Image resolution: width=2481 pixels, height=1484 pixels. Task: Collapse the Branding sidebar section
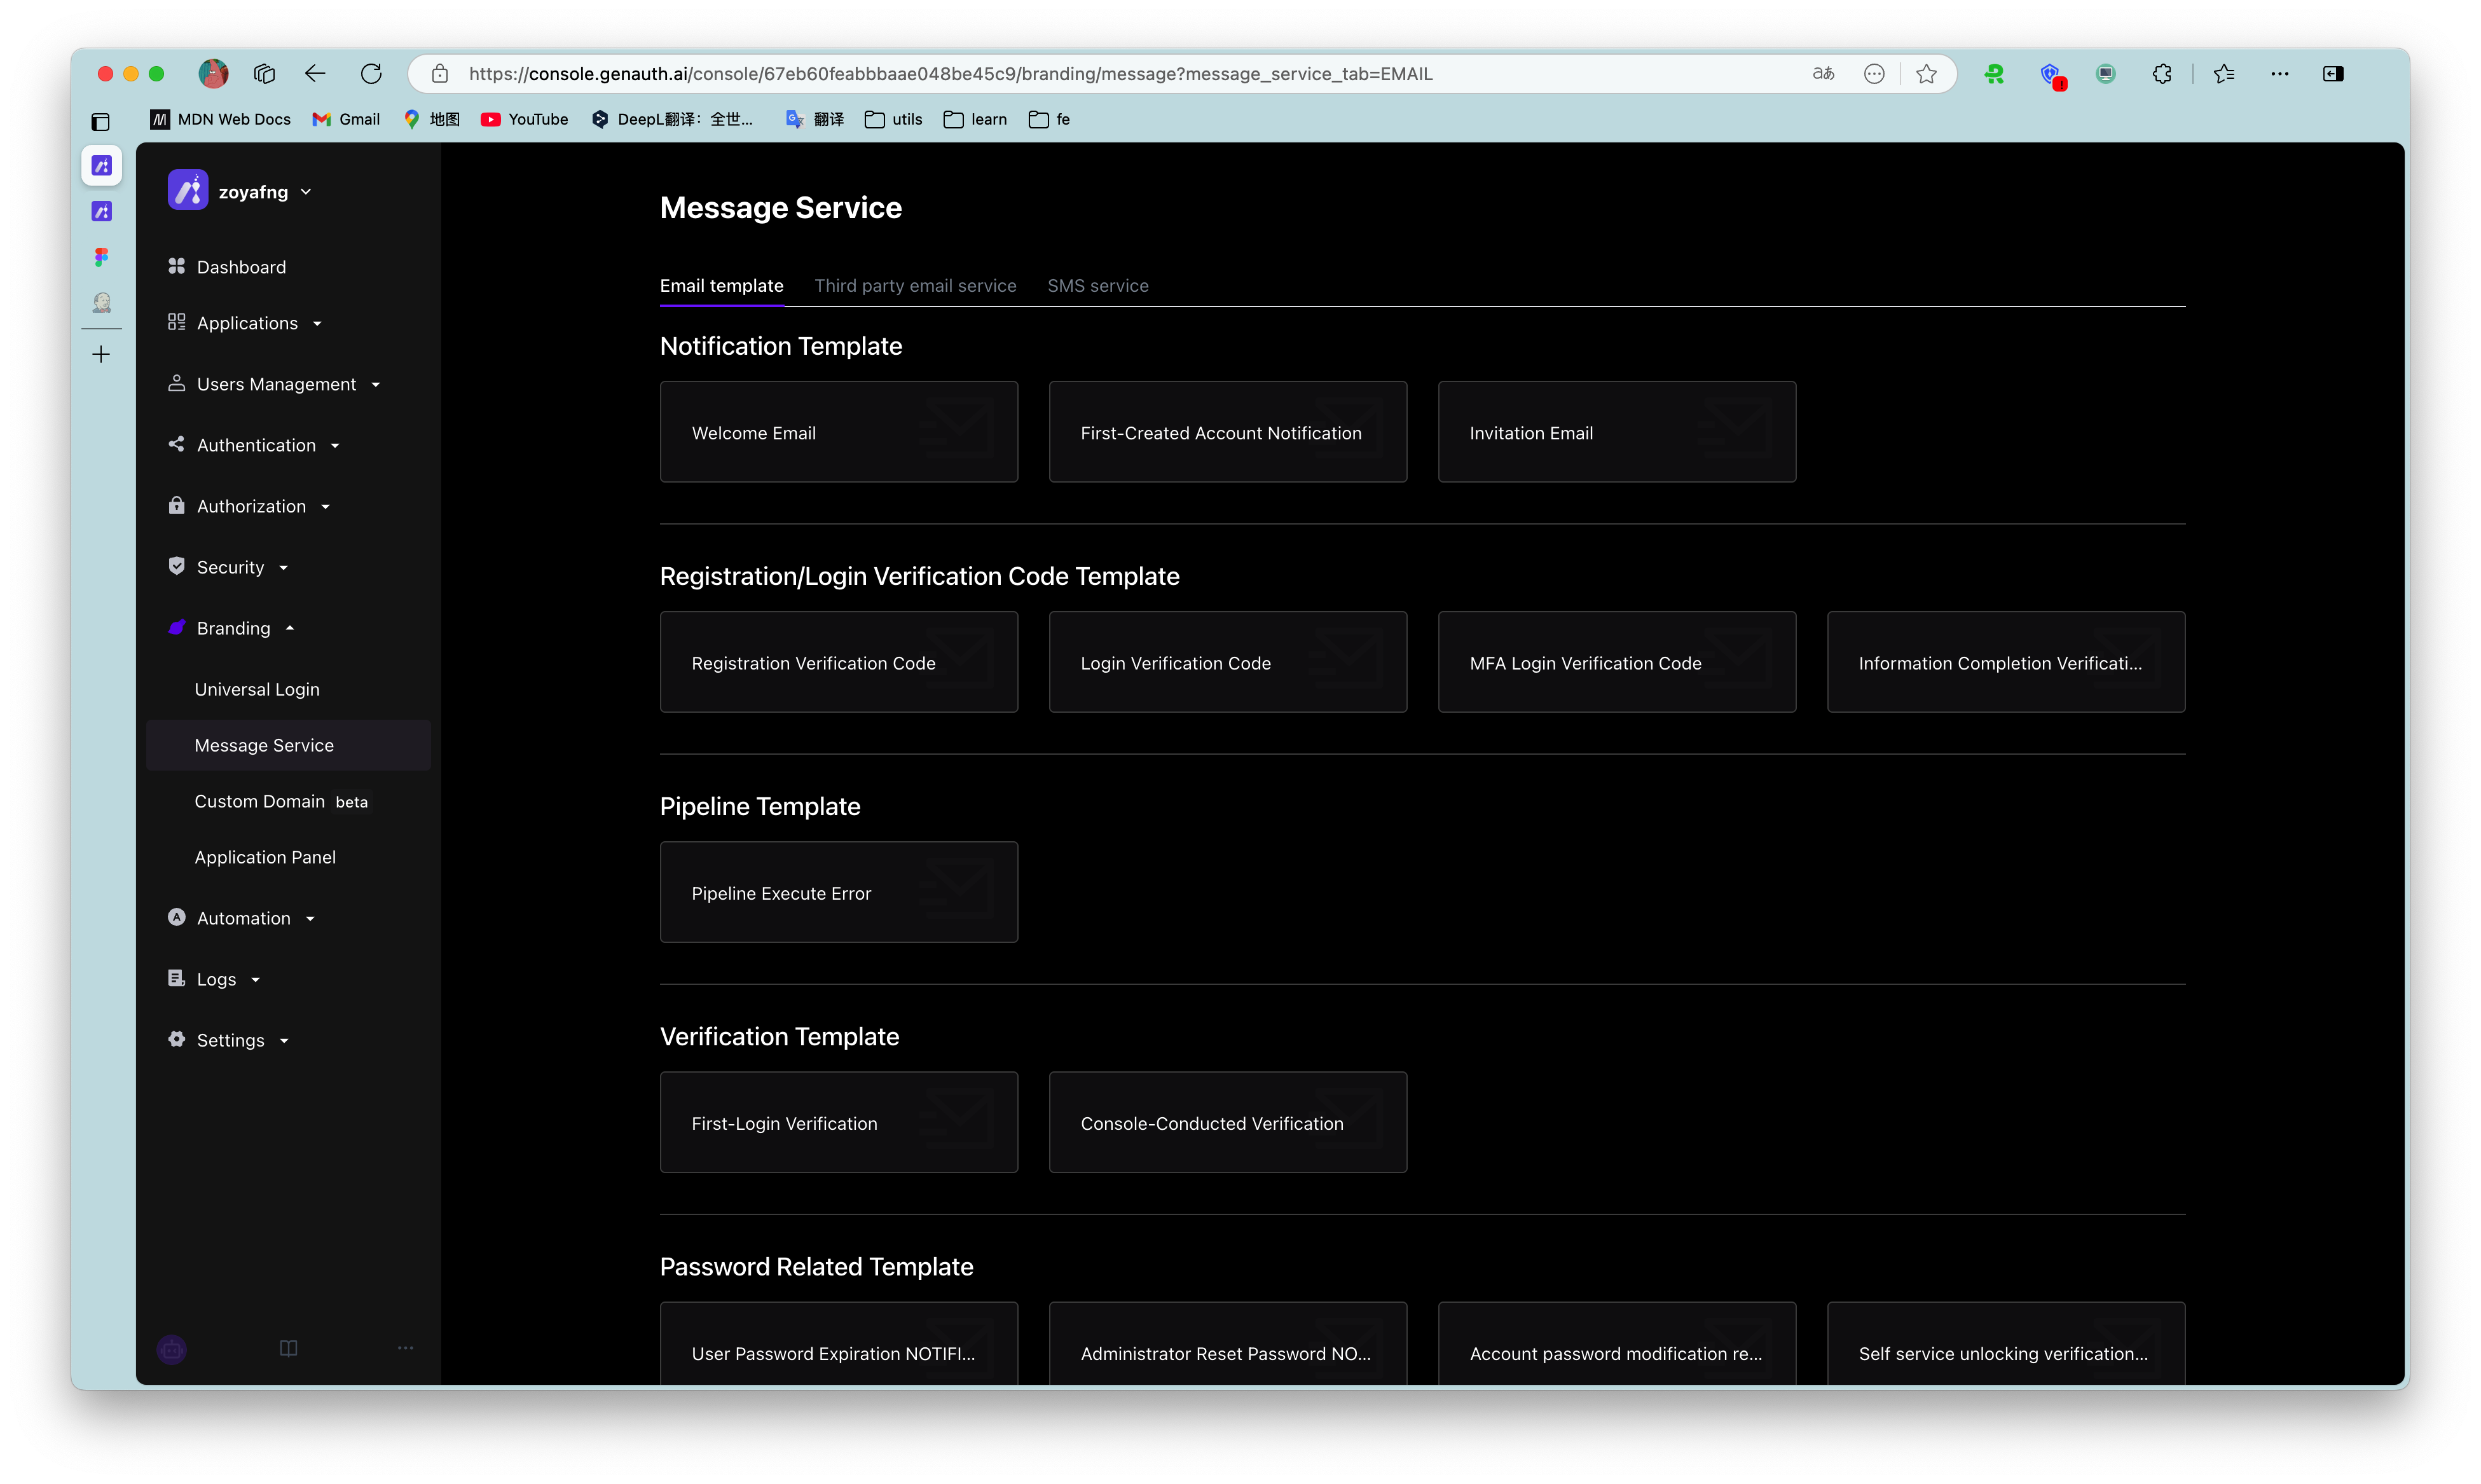point(233,628)
